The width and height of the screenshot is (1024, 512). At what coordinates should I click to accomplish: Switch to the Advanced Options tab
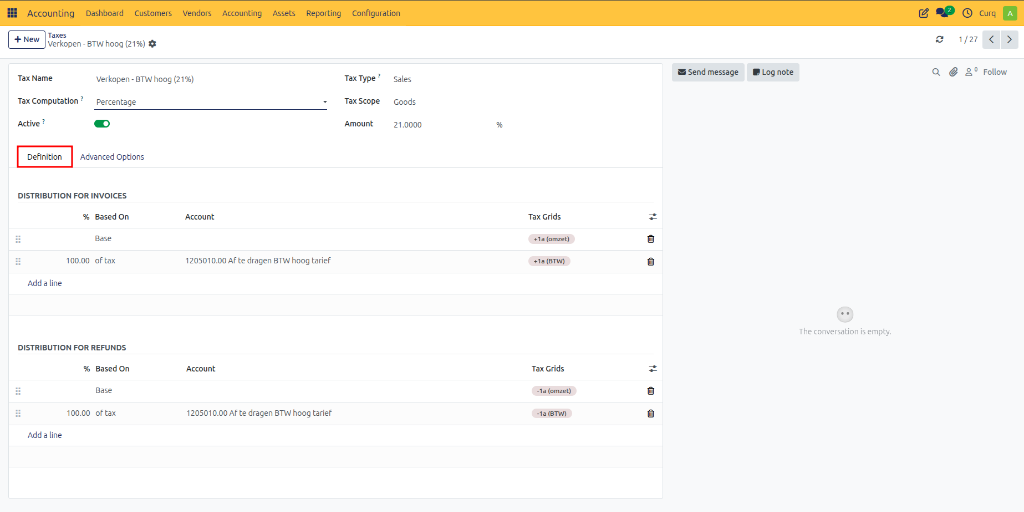(112, 157)
